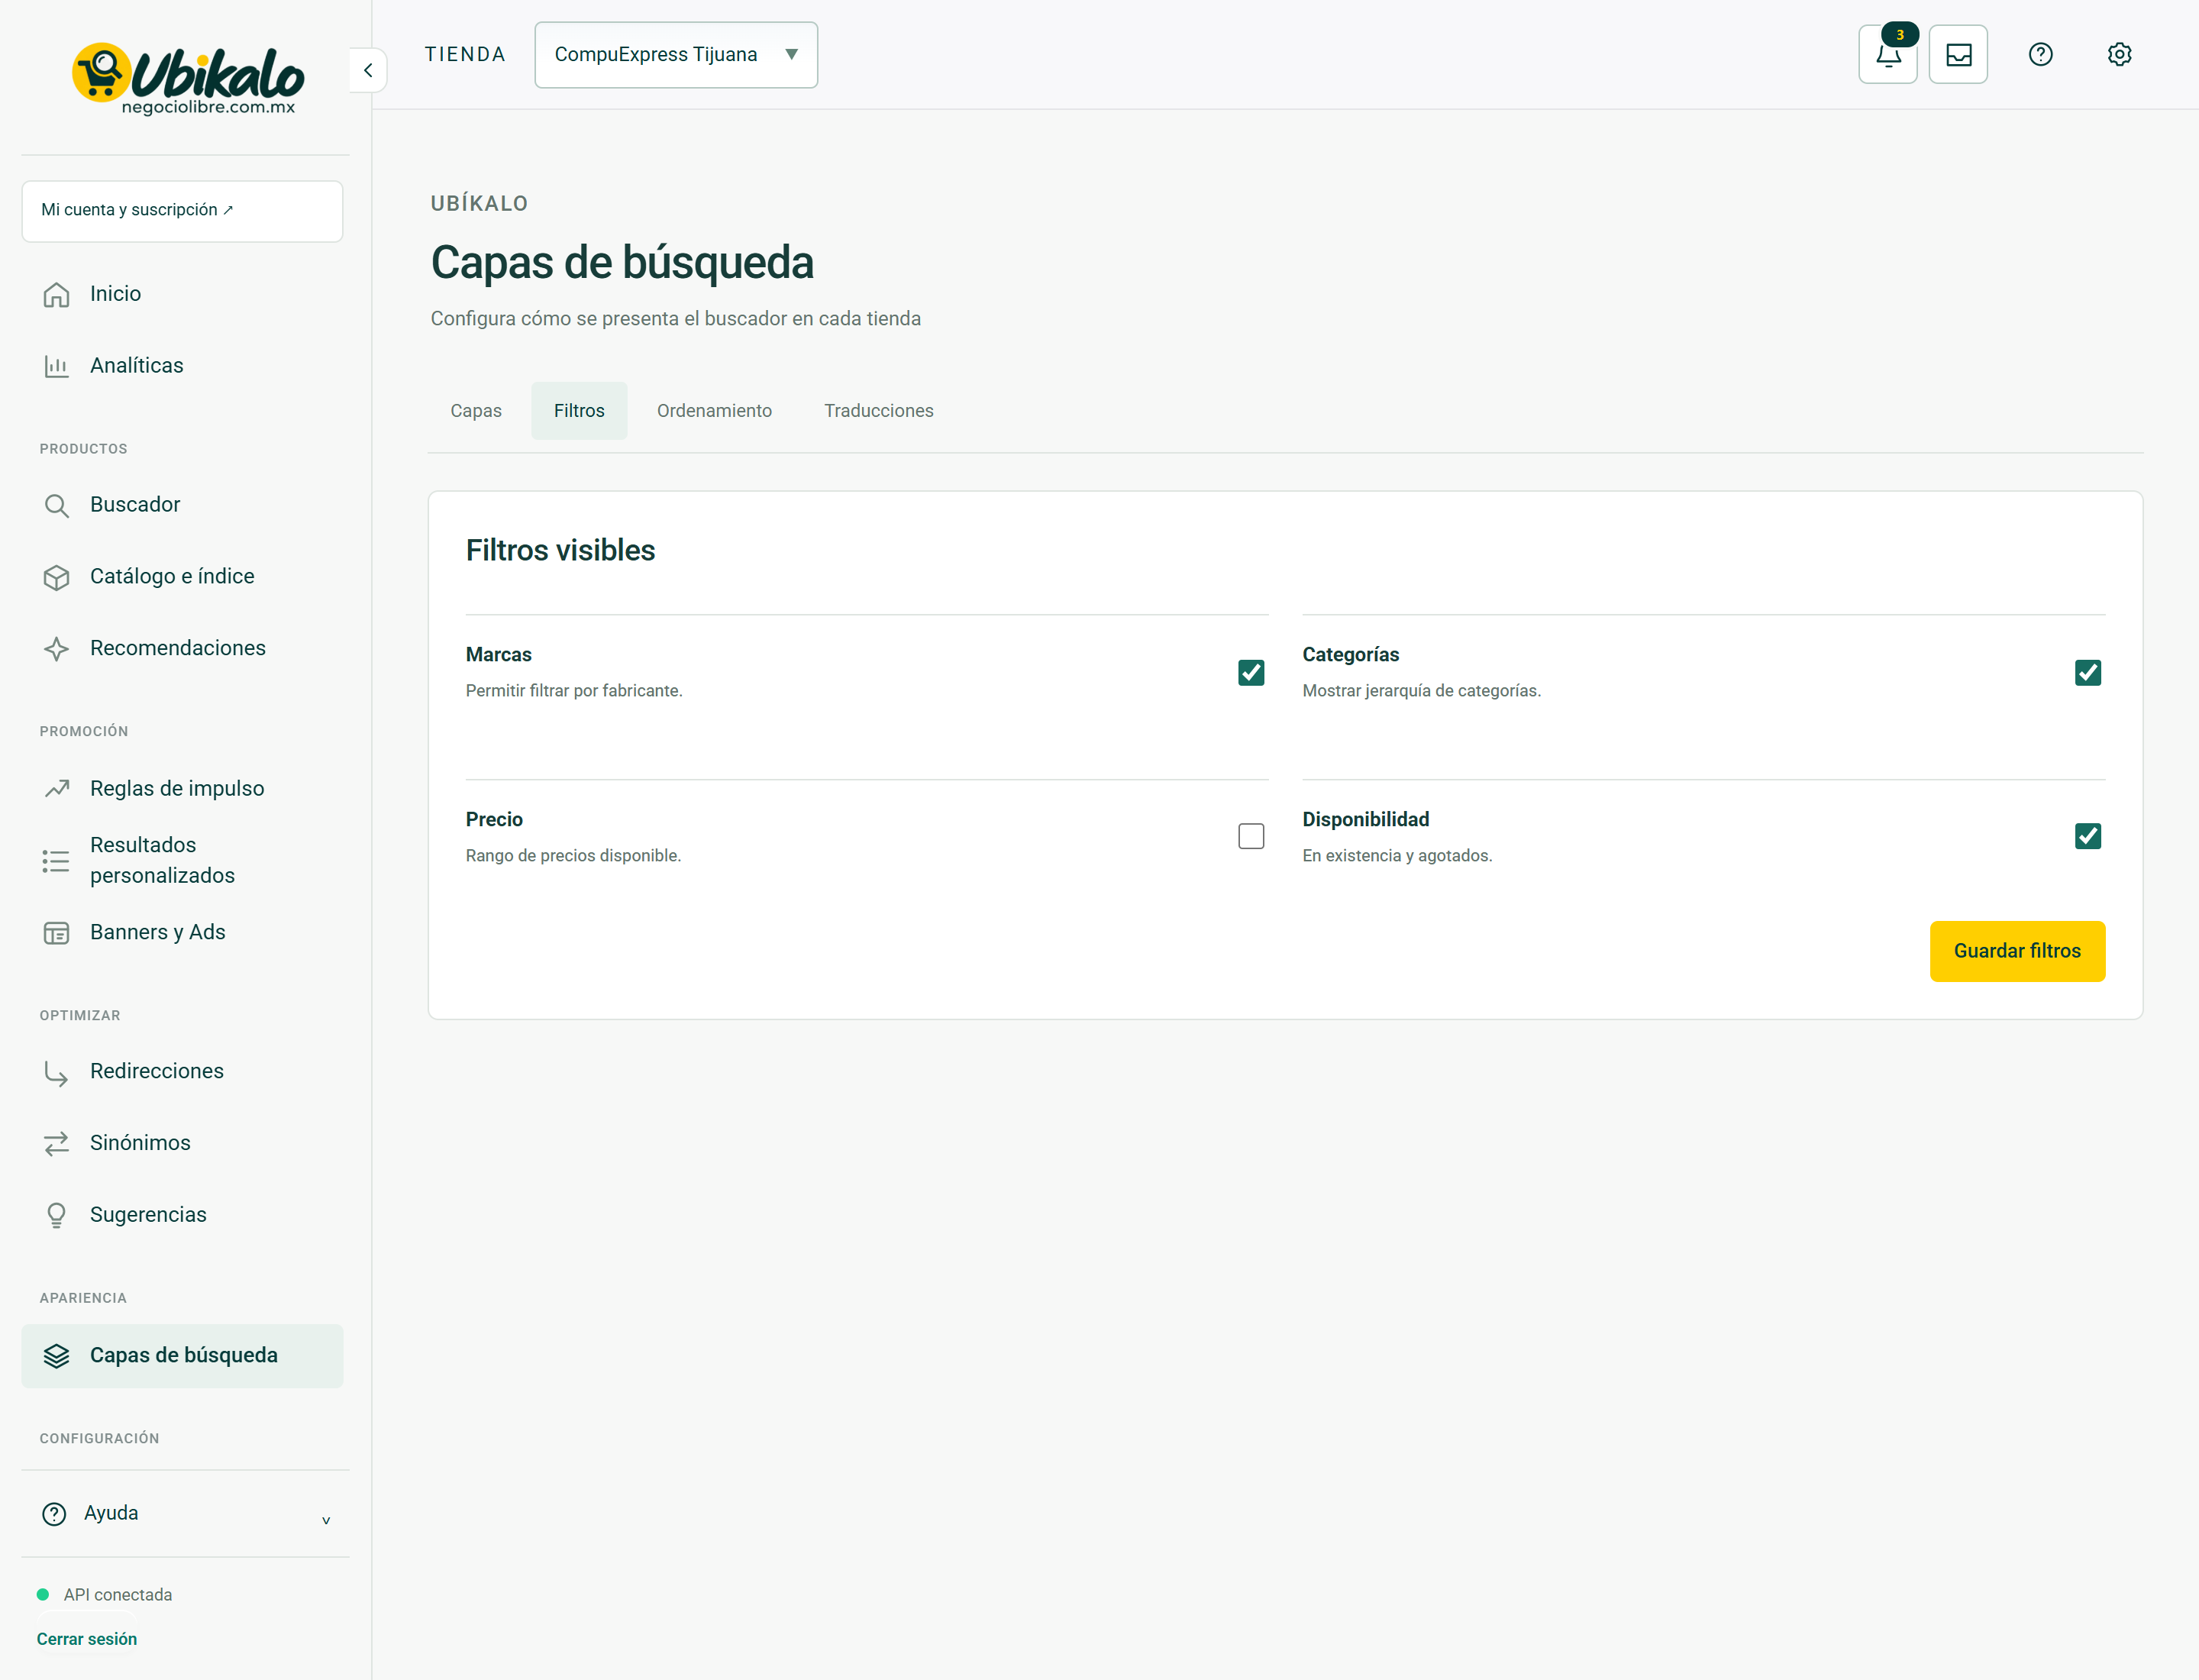
Task: Open the CompuExpress Tijuana store dropdown
Action: [x=676, y=54]
